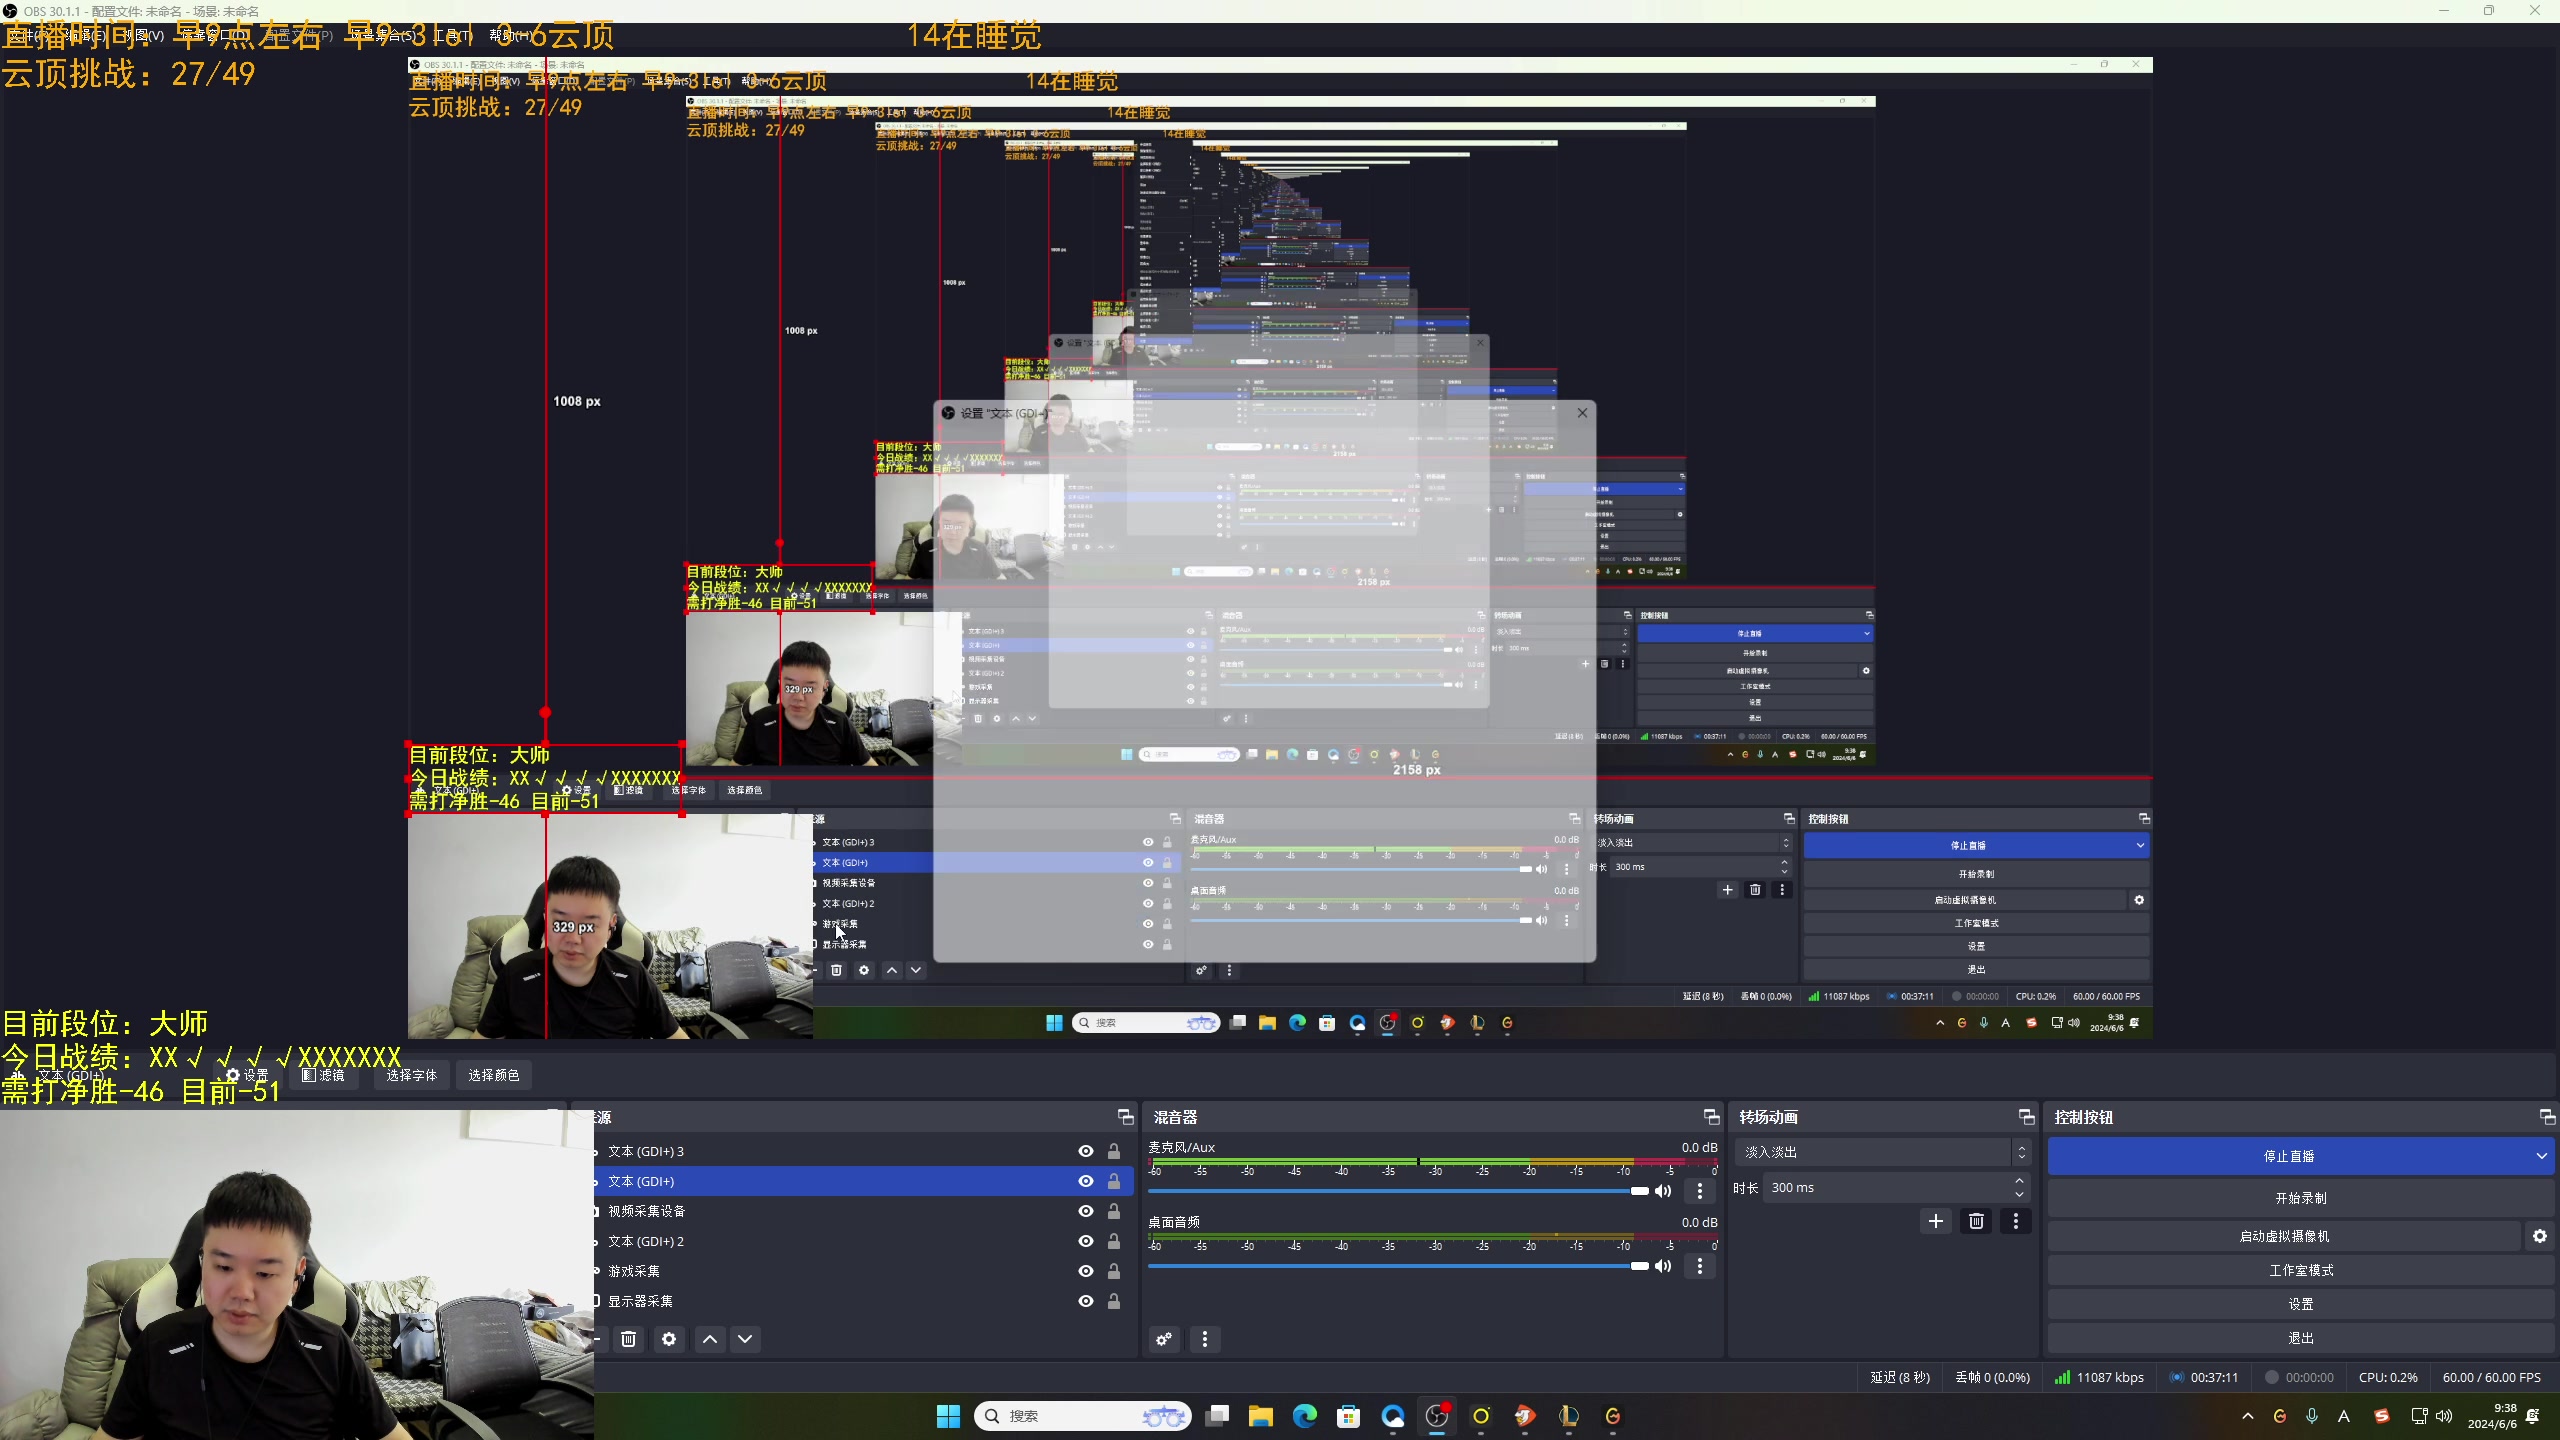Open selected source properties gear icon
2560x1440 pixels.
click(x=669, y=1339)
